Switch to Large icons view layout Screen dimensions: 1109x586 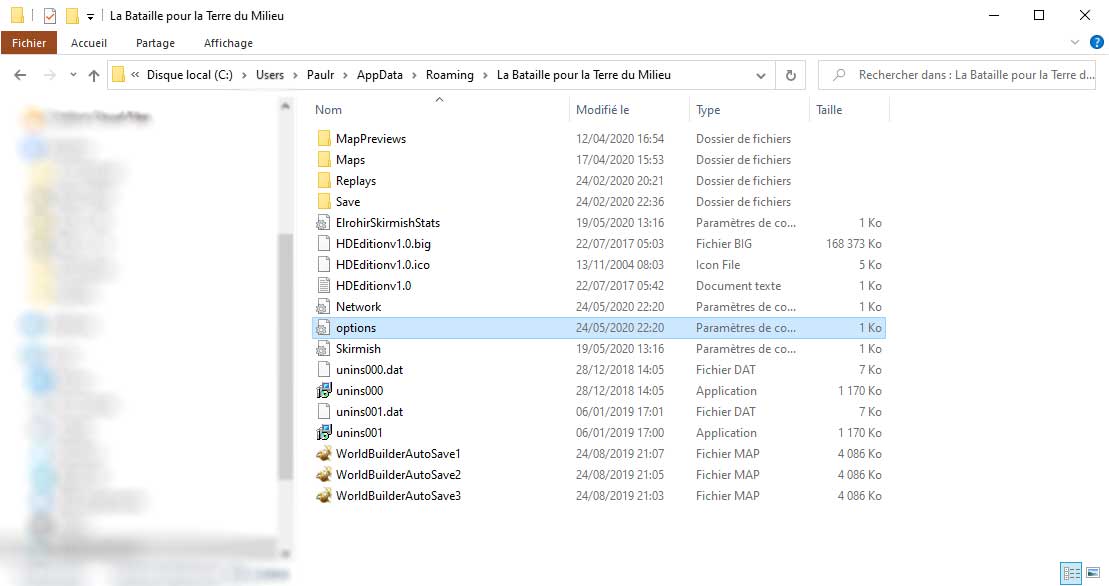[1093, 573]
